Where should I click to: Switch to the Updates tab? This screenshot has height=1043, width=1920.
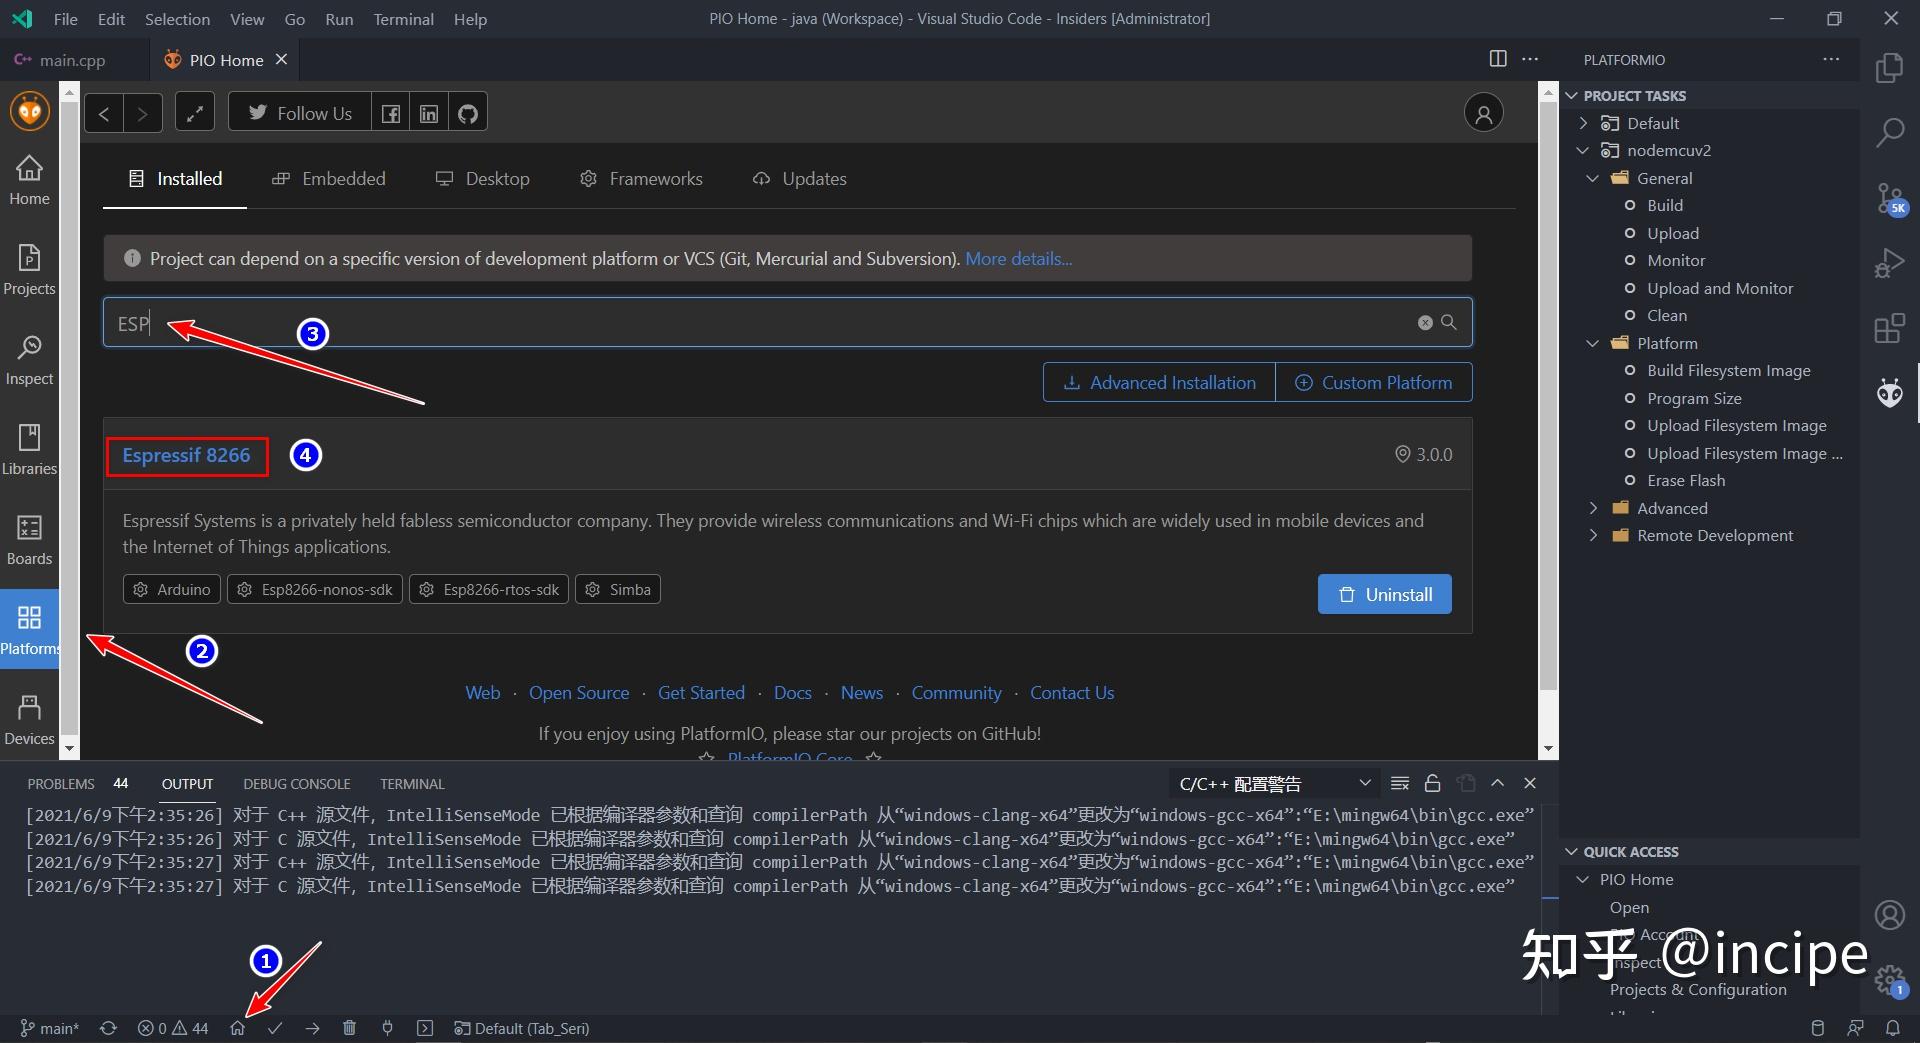tap(799, 179)
